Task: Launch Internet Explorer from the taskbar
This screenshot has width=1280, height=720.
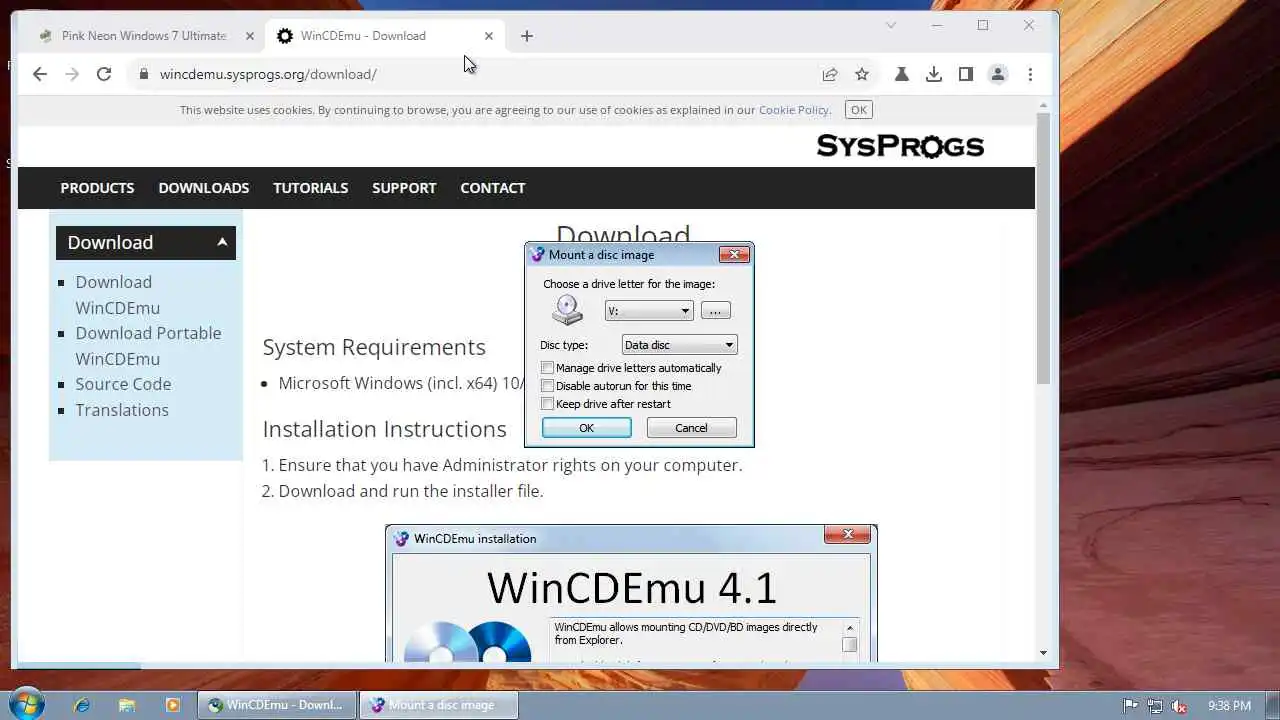Action: (x=82, y=705)
